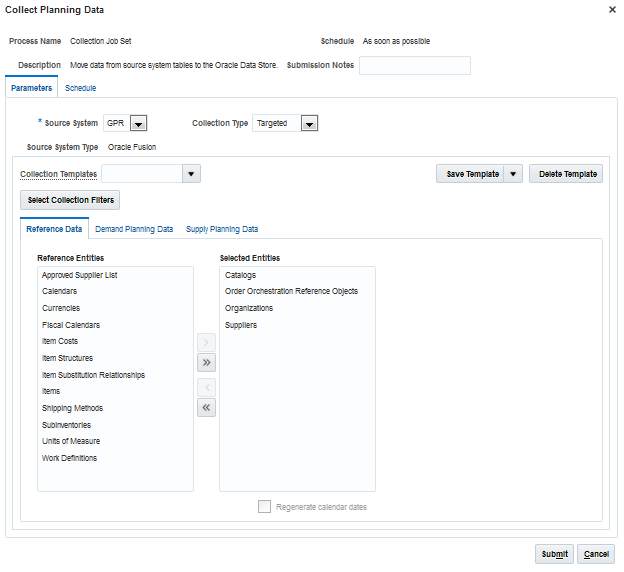Click the Submit button

tap(554, 554)
